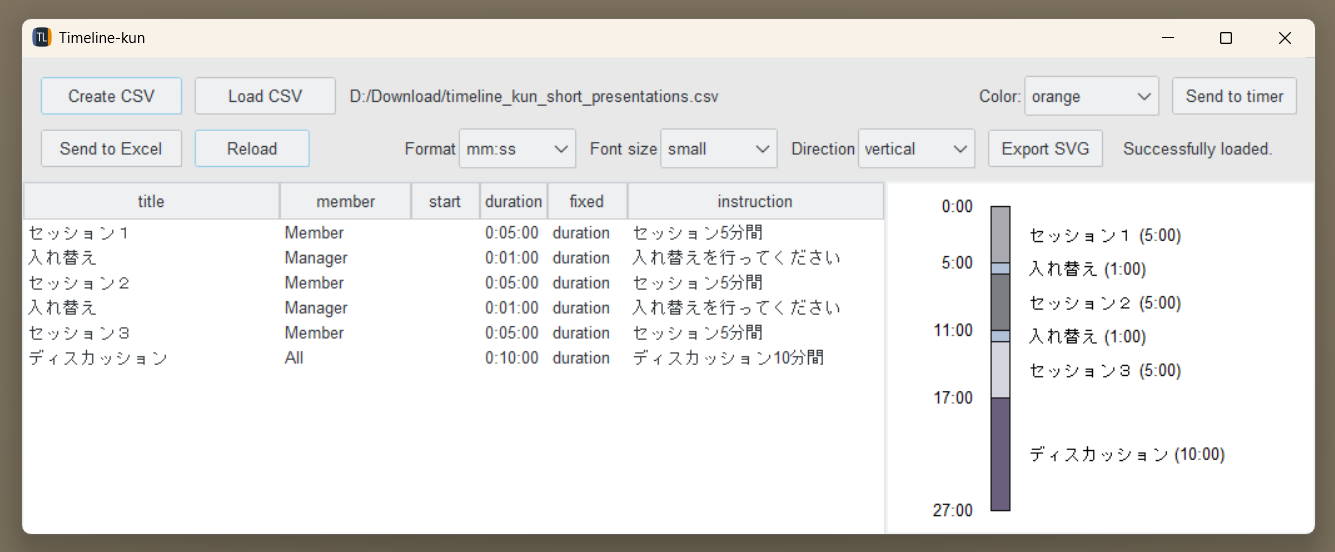Click the title column header
Image resolution: width=1335 pixels, height=552 pixels.
151,201
